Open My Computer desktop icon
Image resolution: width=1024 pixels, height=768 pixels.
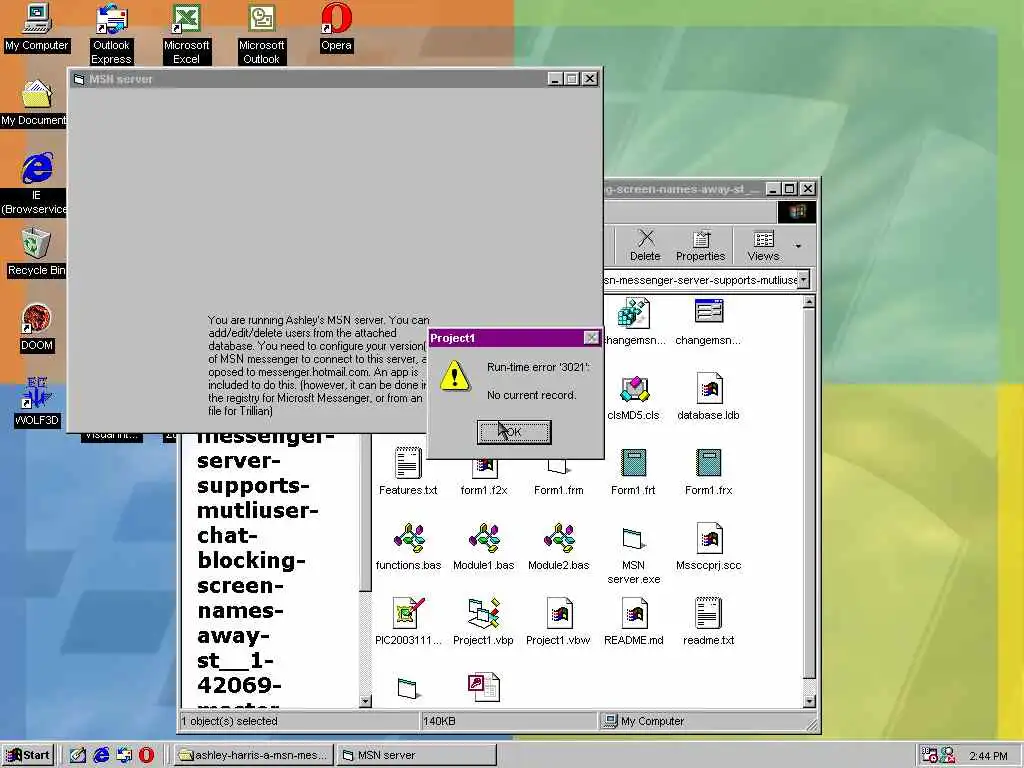(37, 27)
